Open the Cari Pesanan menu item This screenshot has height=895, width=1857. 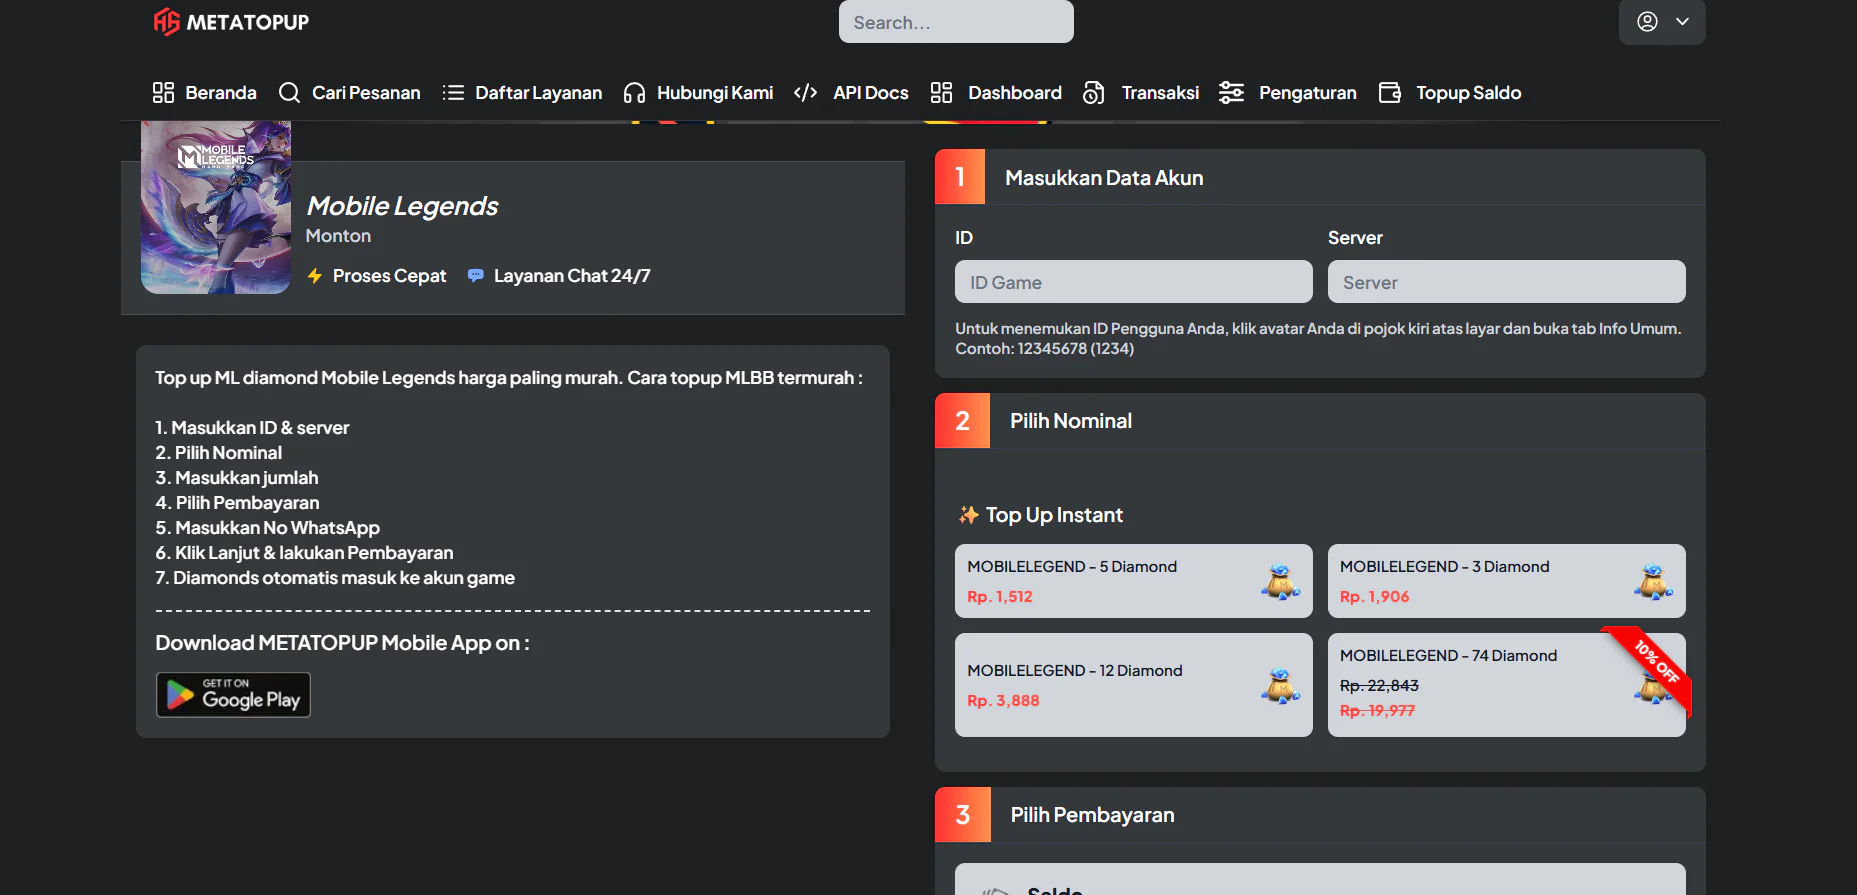pos(349,93)
